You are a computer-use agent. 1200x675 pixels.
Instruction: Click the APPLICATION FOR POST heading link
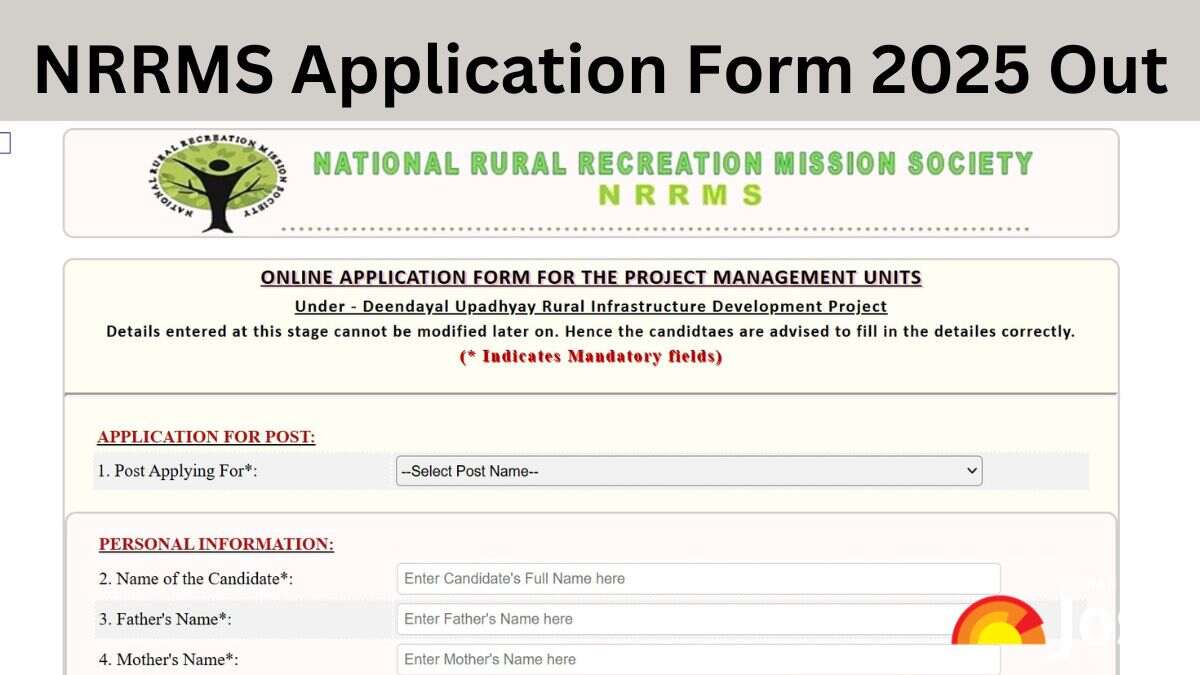coord(205,436)
